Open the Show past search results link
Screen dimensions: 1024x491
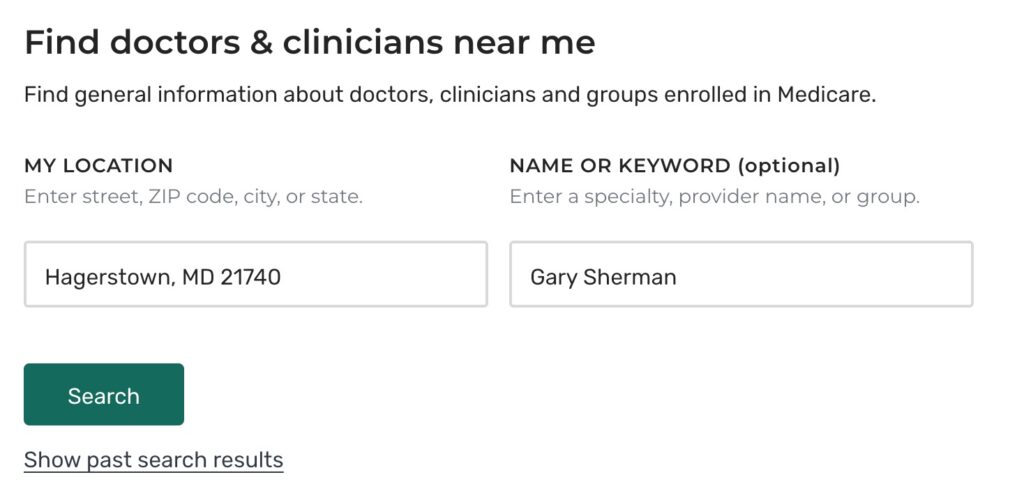[x=153, y=460]
